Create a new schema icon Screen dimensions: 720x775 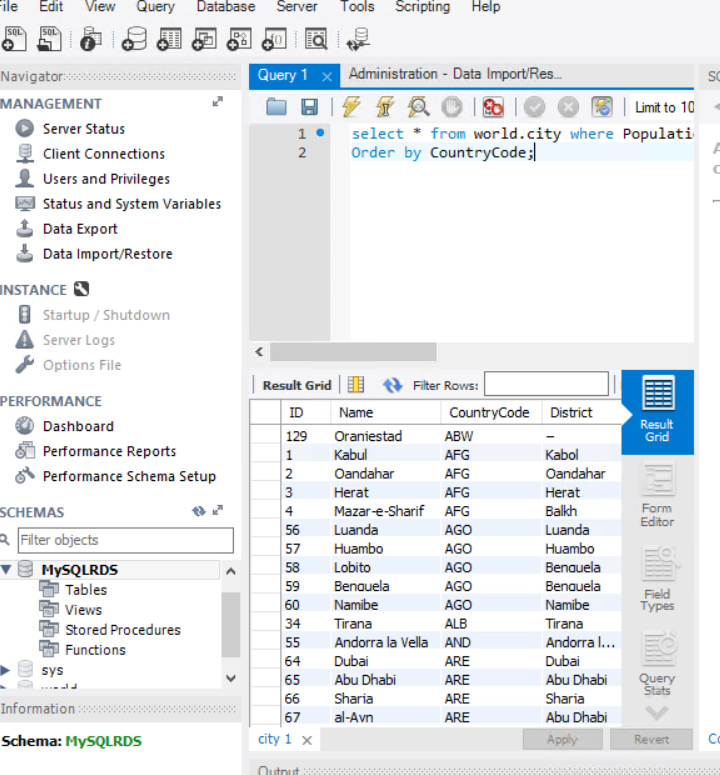(134, 39)
